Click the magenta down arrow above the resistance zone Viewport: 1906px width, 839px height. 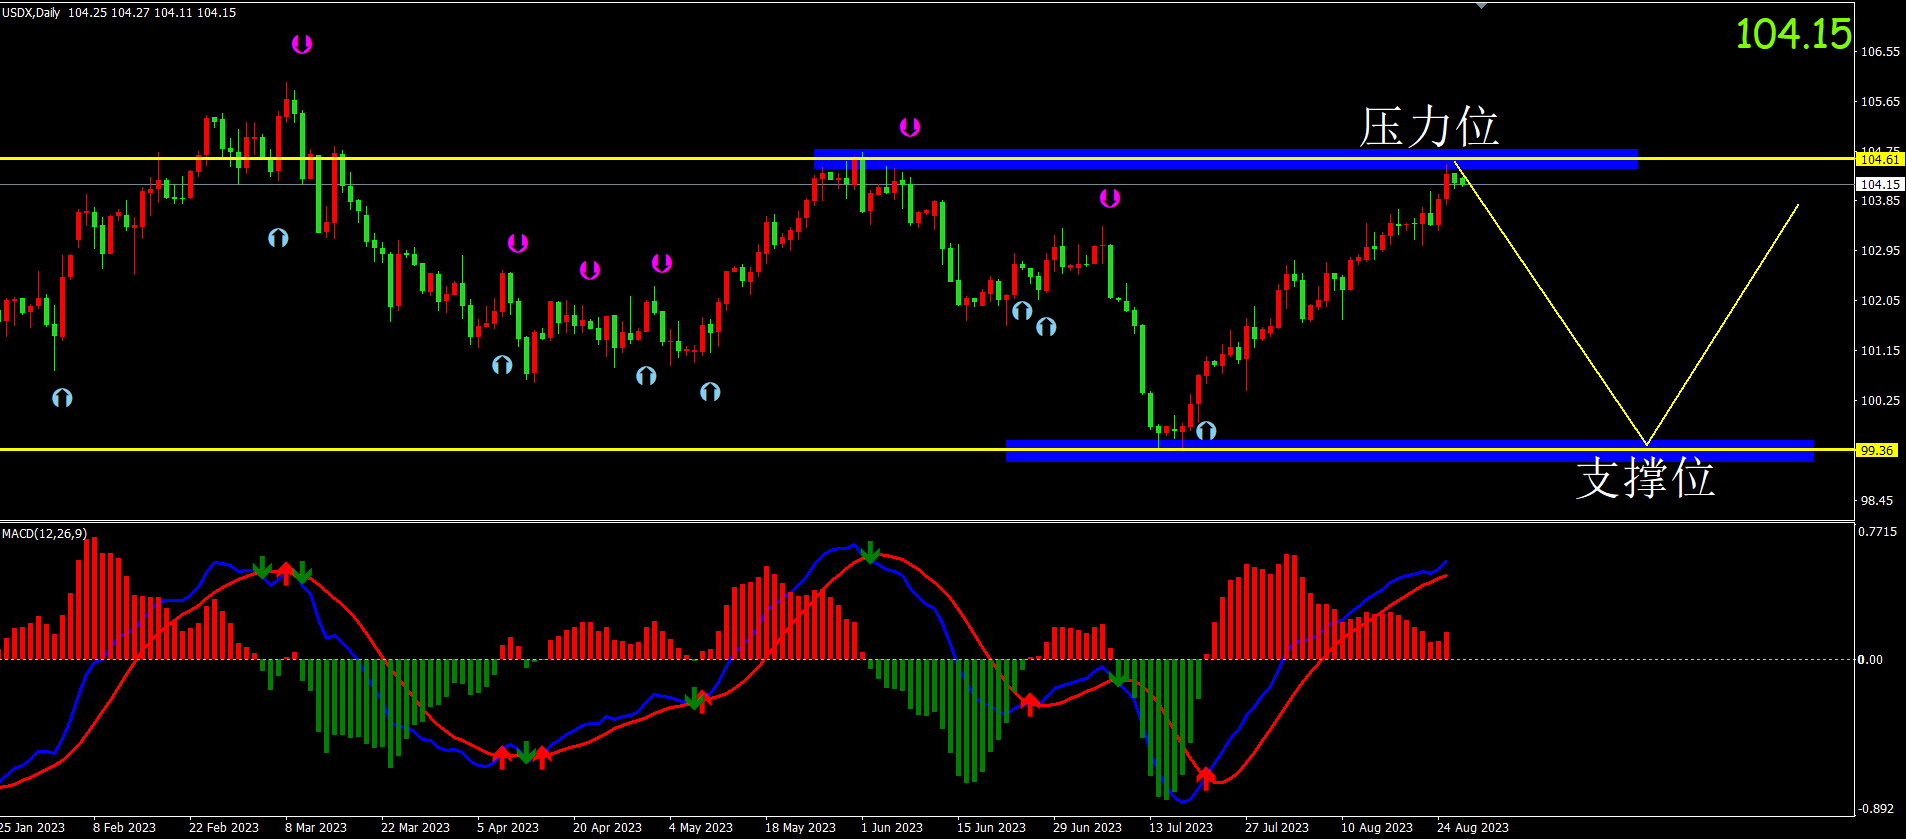(909, 127)
